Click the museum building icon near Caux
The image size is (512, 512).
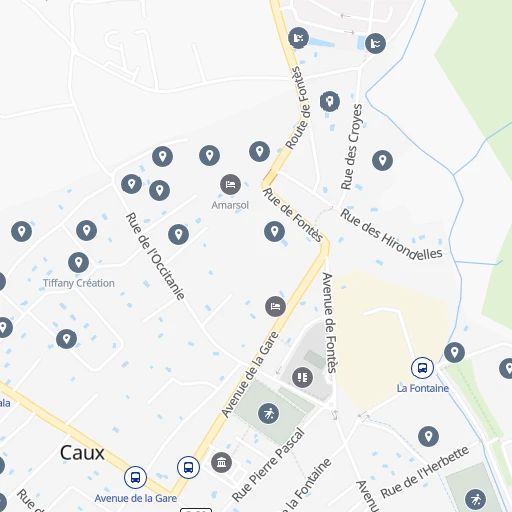[x=221, y=462]
